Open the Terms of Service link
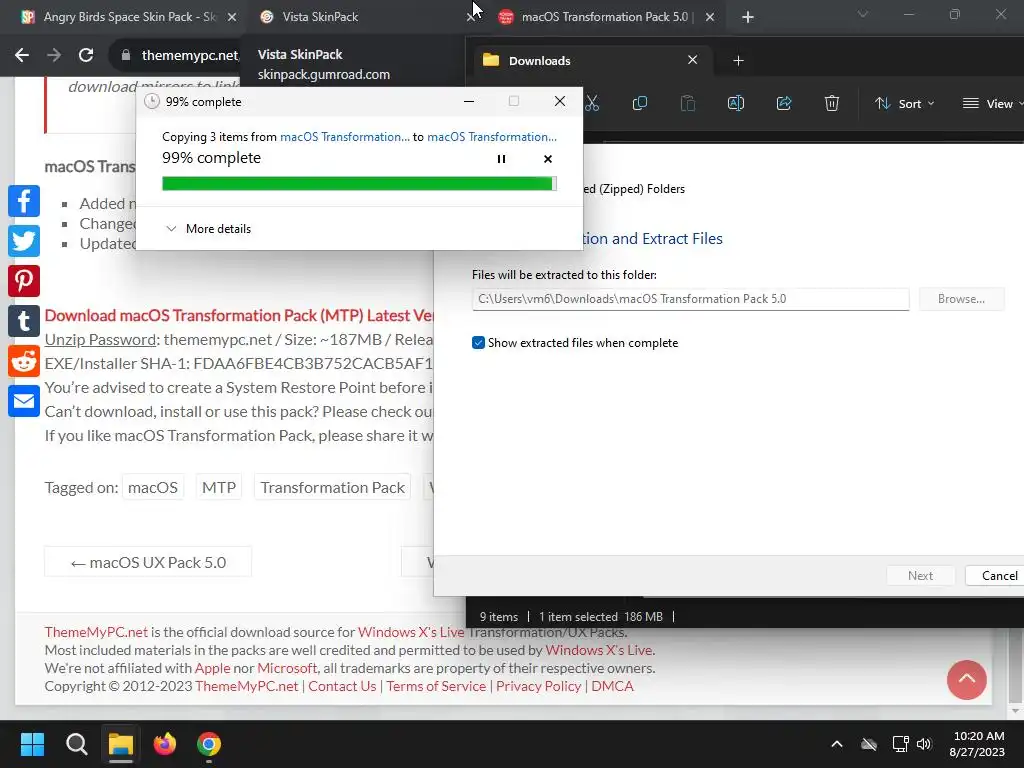The image size is (1024, 768). [x=436, y=686]
